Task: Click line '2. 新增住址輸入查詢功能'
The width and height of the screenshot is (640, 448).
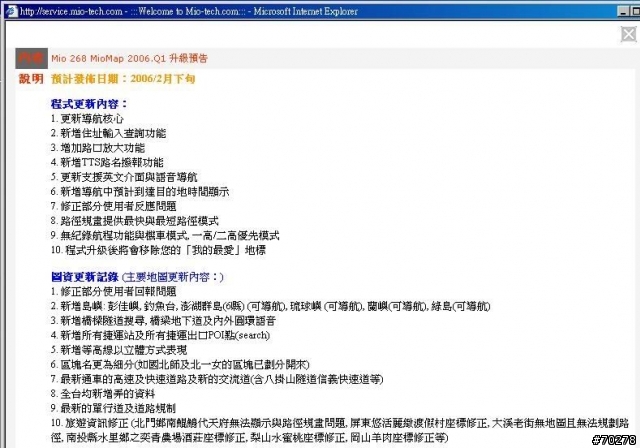Action: [108, 133]
